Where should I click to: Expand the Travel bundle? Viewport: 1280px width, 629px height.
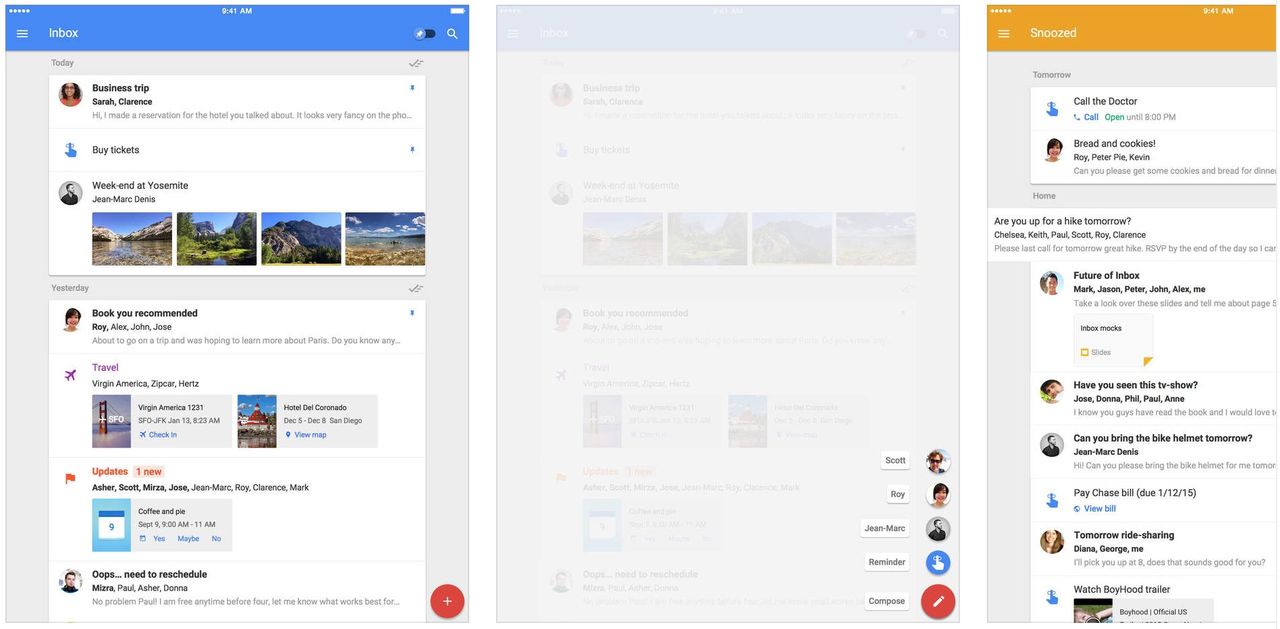[105, 367]
